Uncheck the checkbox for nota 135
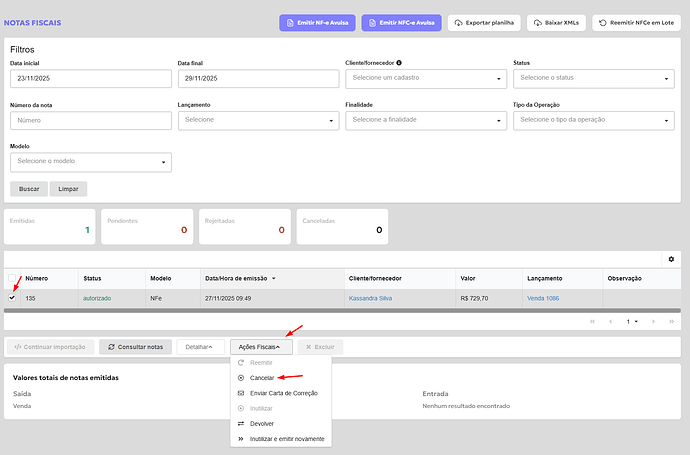The width and height of the screenshot is (690, 455). tap(12, 298)
